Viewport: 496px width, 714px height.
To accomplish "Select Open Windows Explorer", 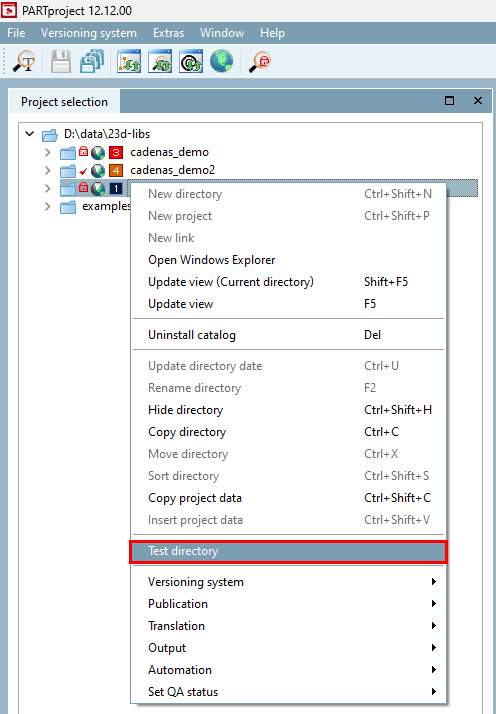I will point(288,260).
